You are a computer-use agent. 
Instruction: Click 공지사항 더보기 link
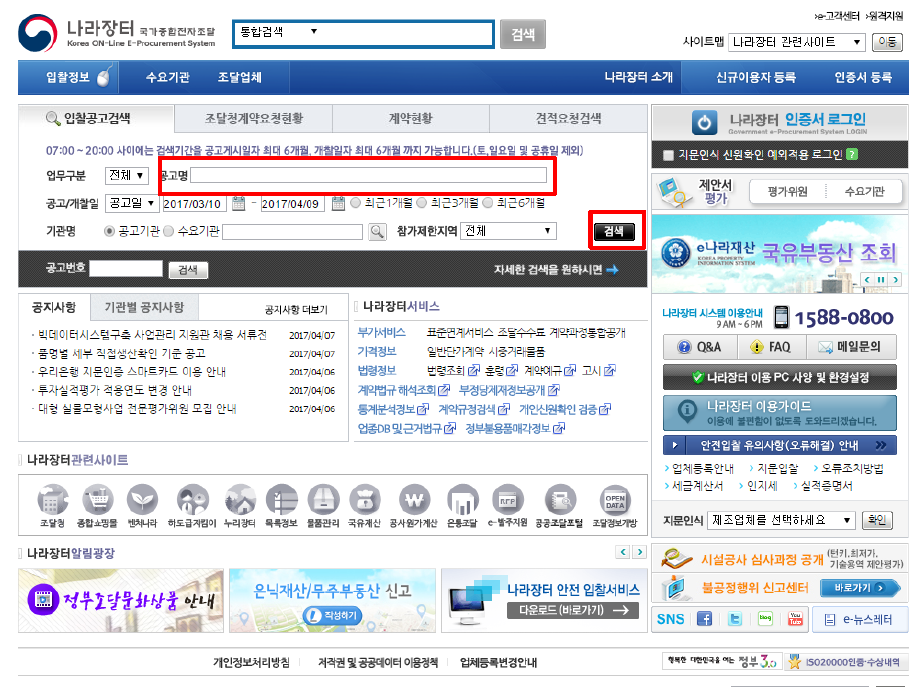point(296,310)
